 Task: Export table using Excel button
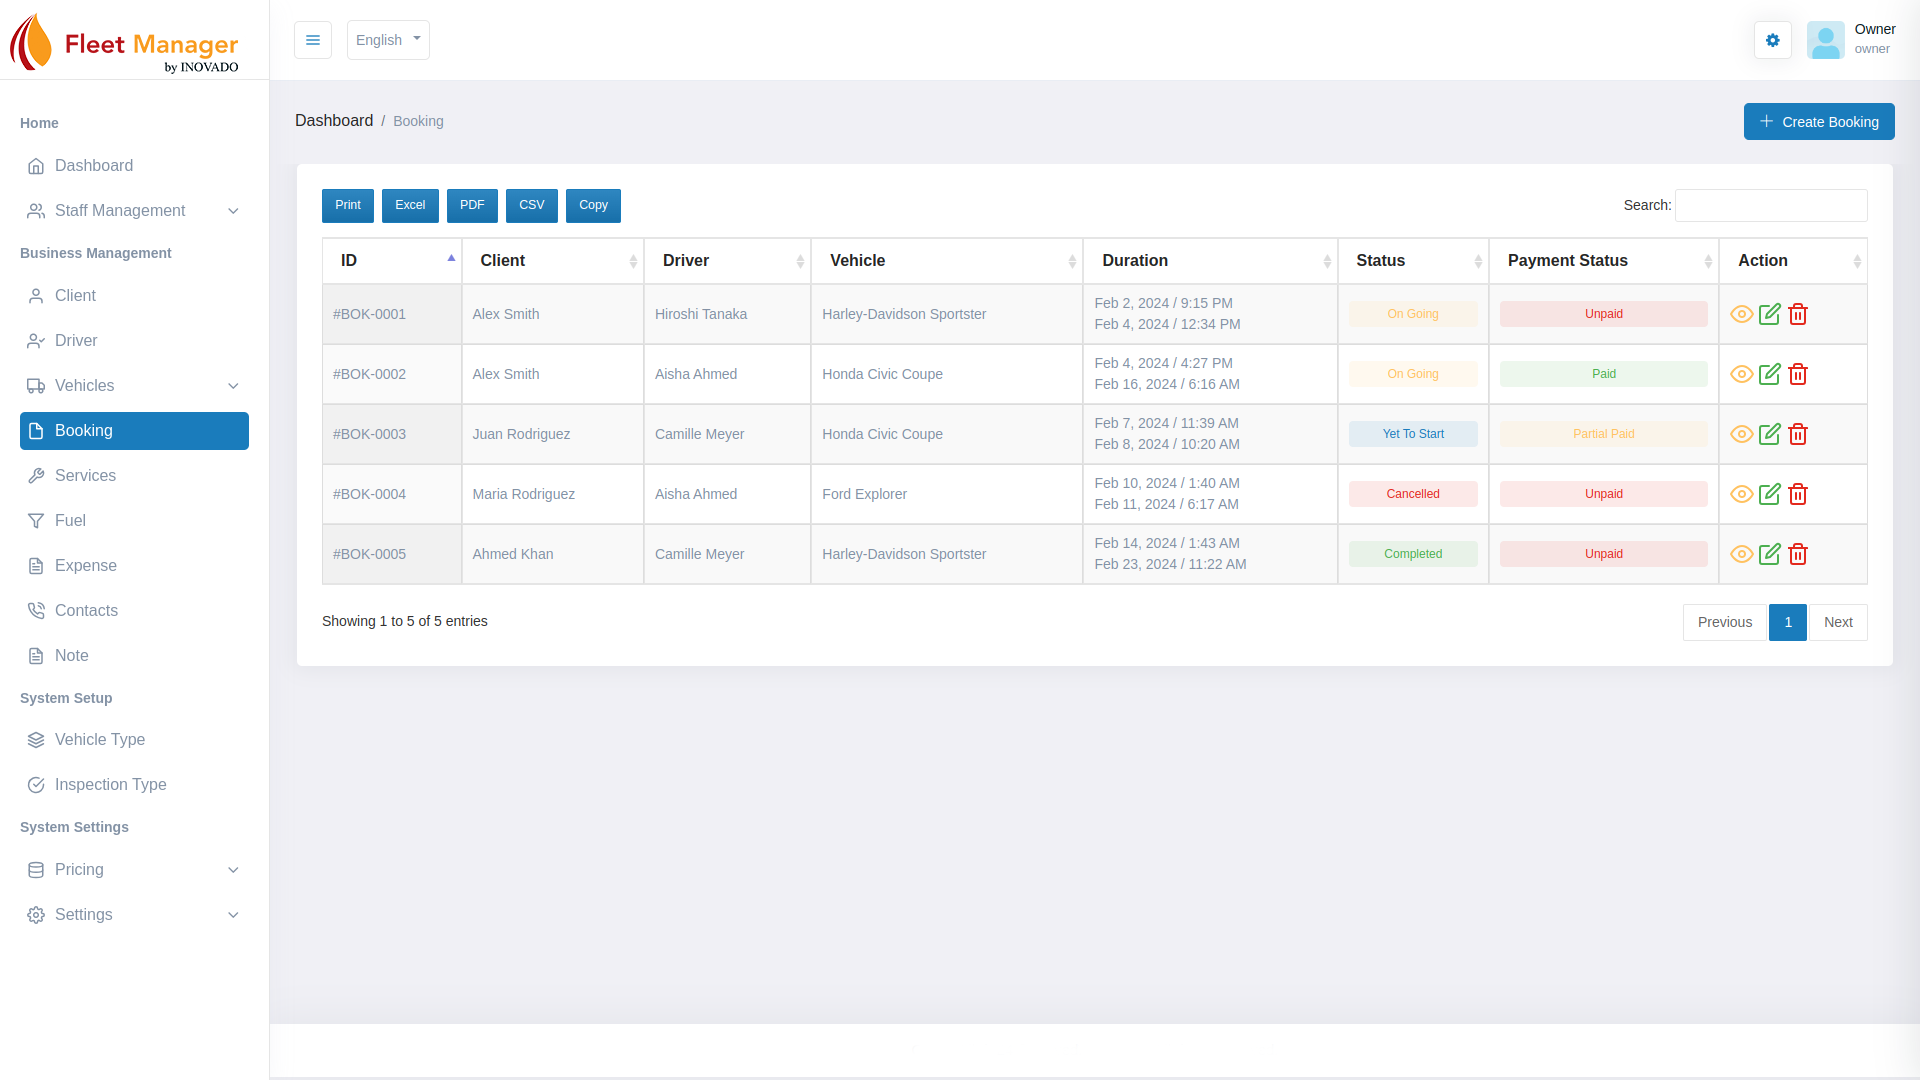pos(410,205)
